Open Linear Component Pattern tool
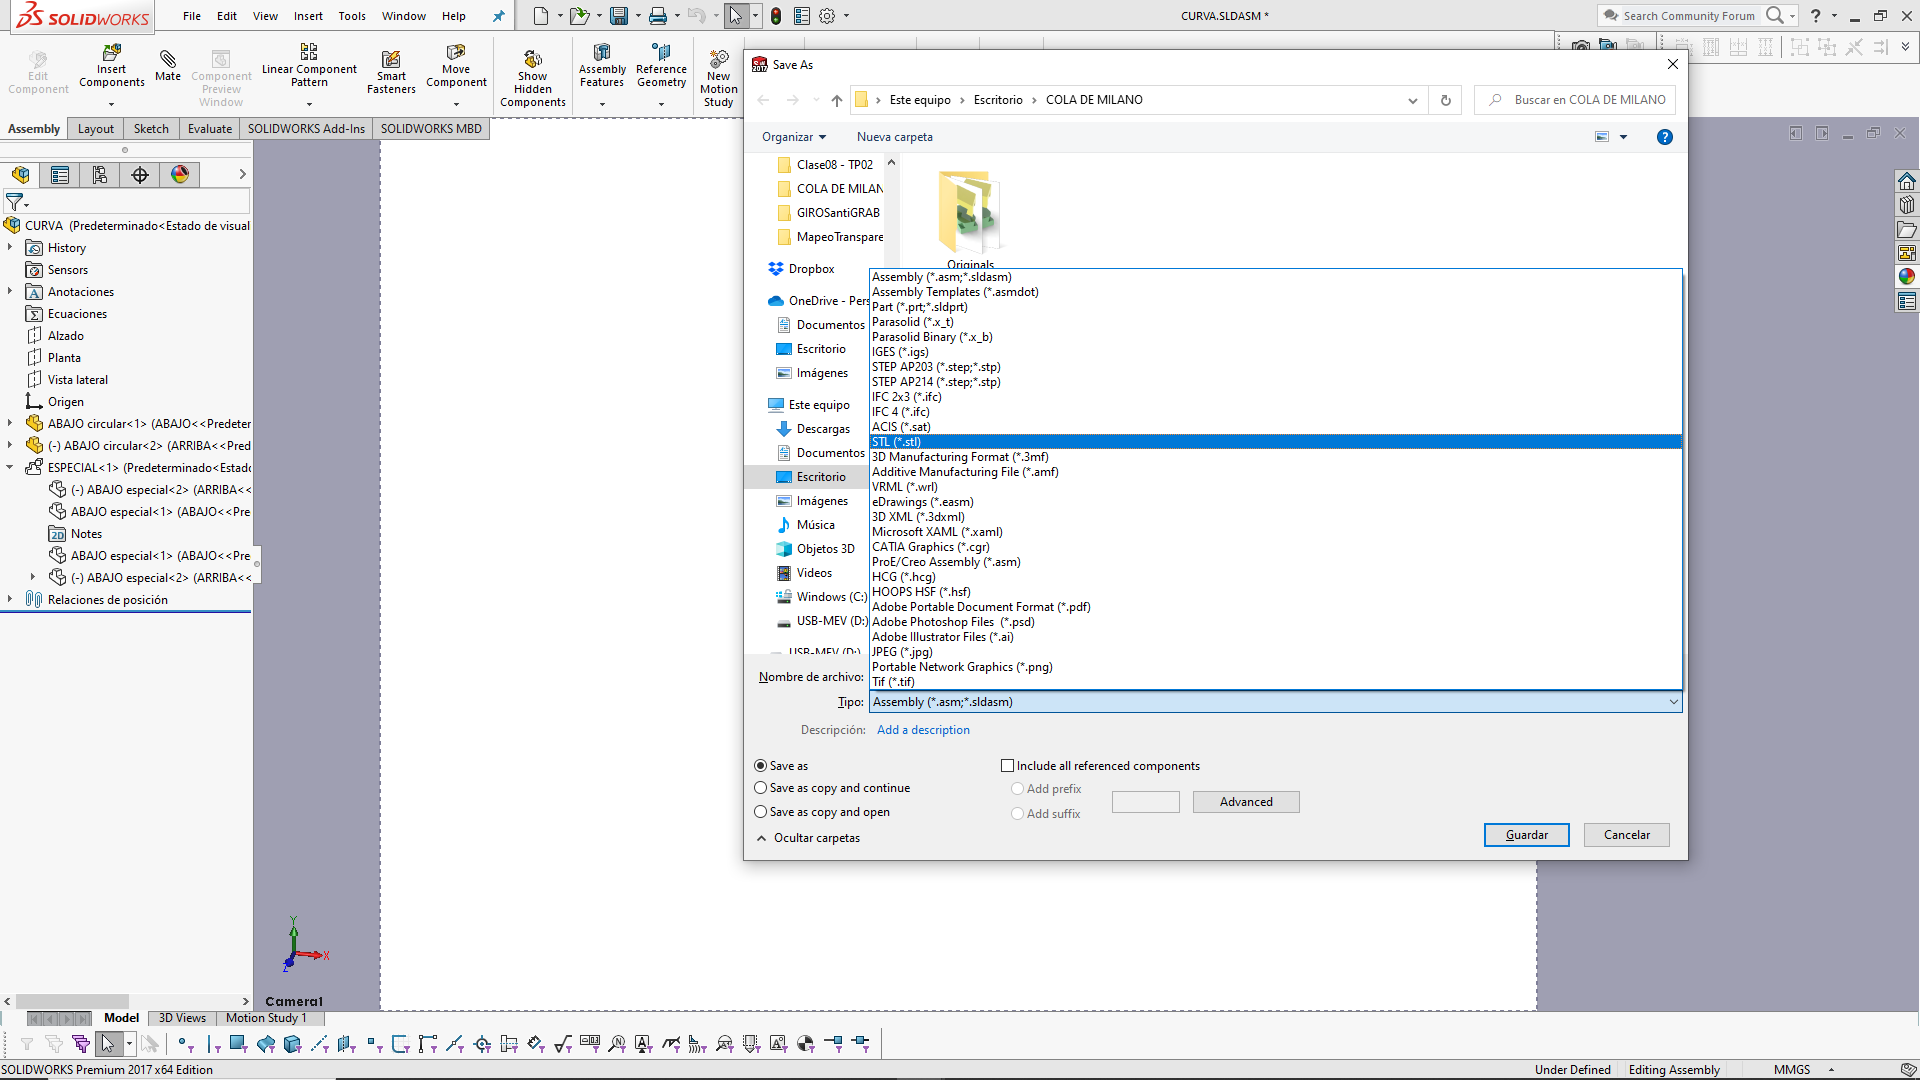The width and height of the screenshot is (1920, 1080). point(309,53)
